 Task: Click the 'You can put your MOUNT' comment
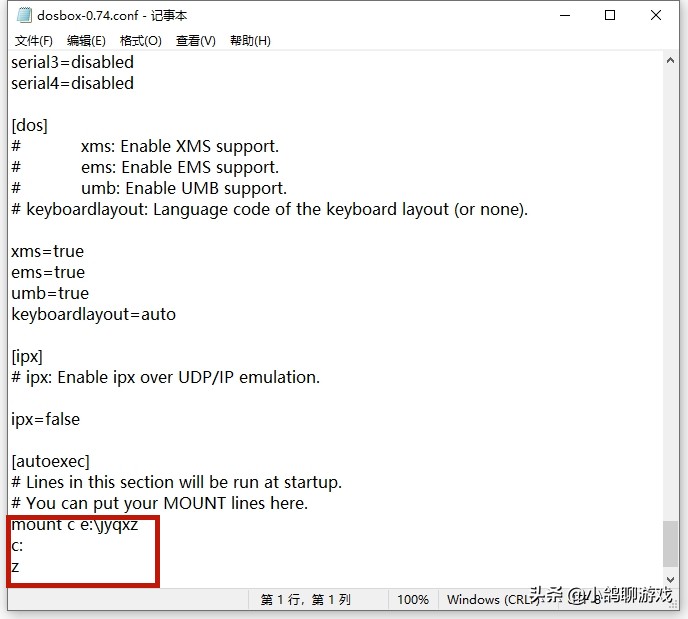point(160,504)
